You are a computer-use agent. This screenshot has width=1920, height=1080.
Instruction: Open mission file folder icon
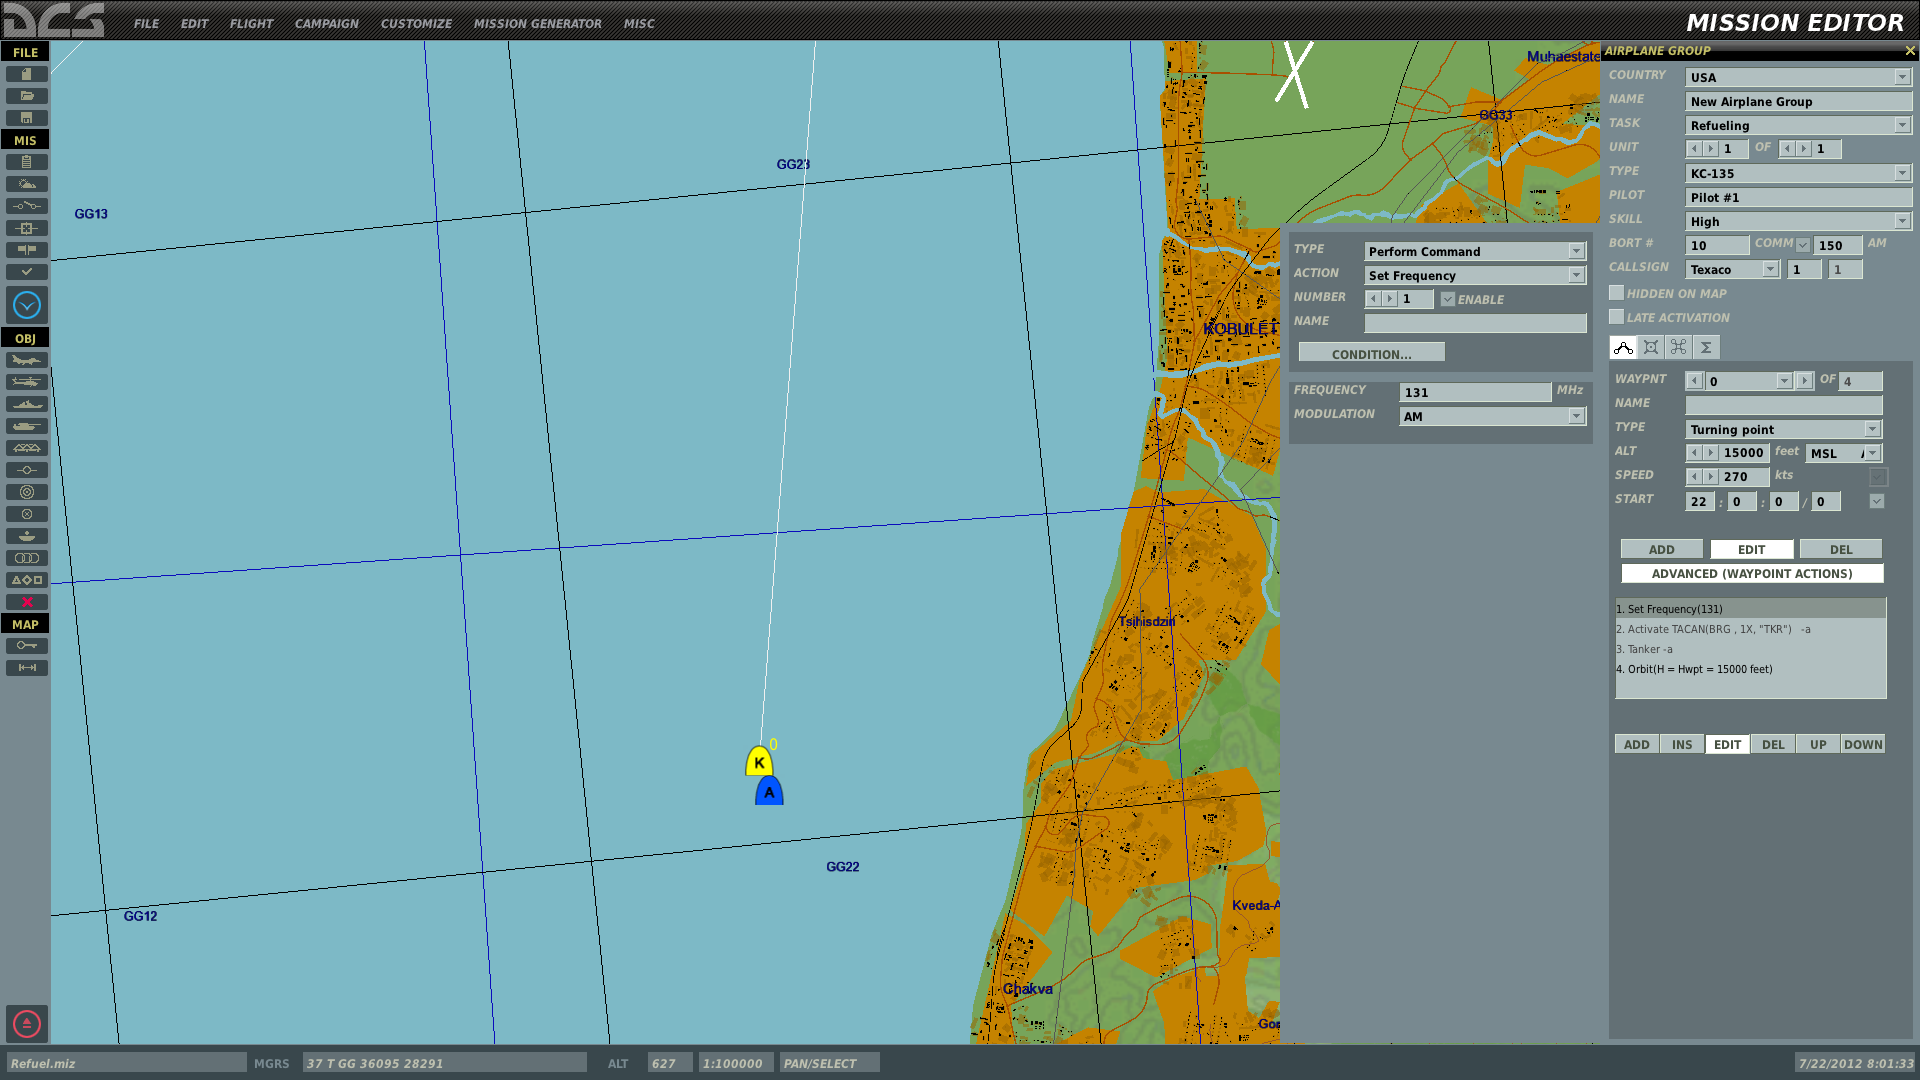(26, 96)
